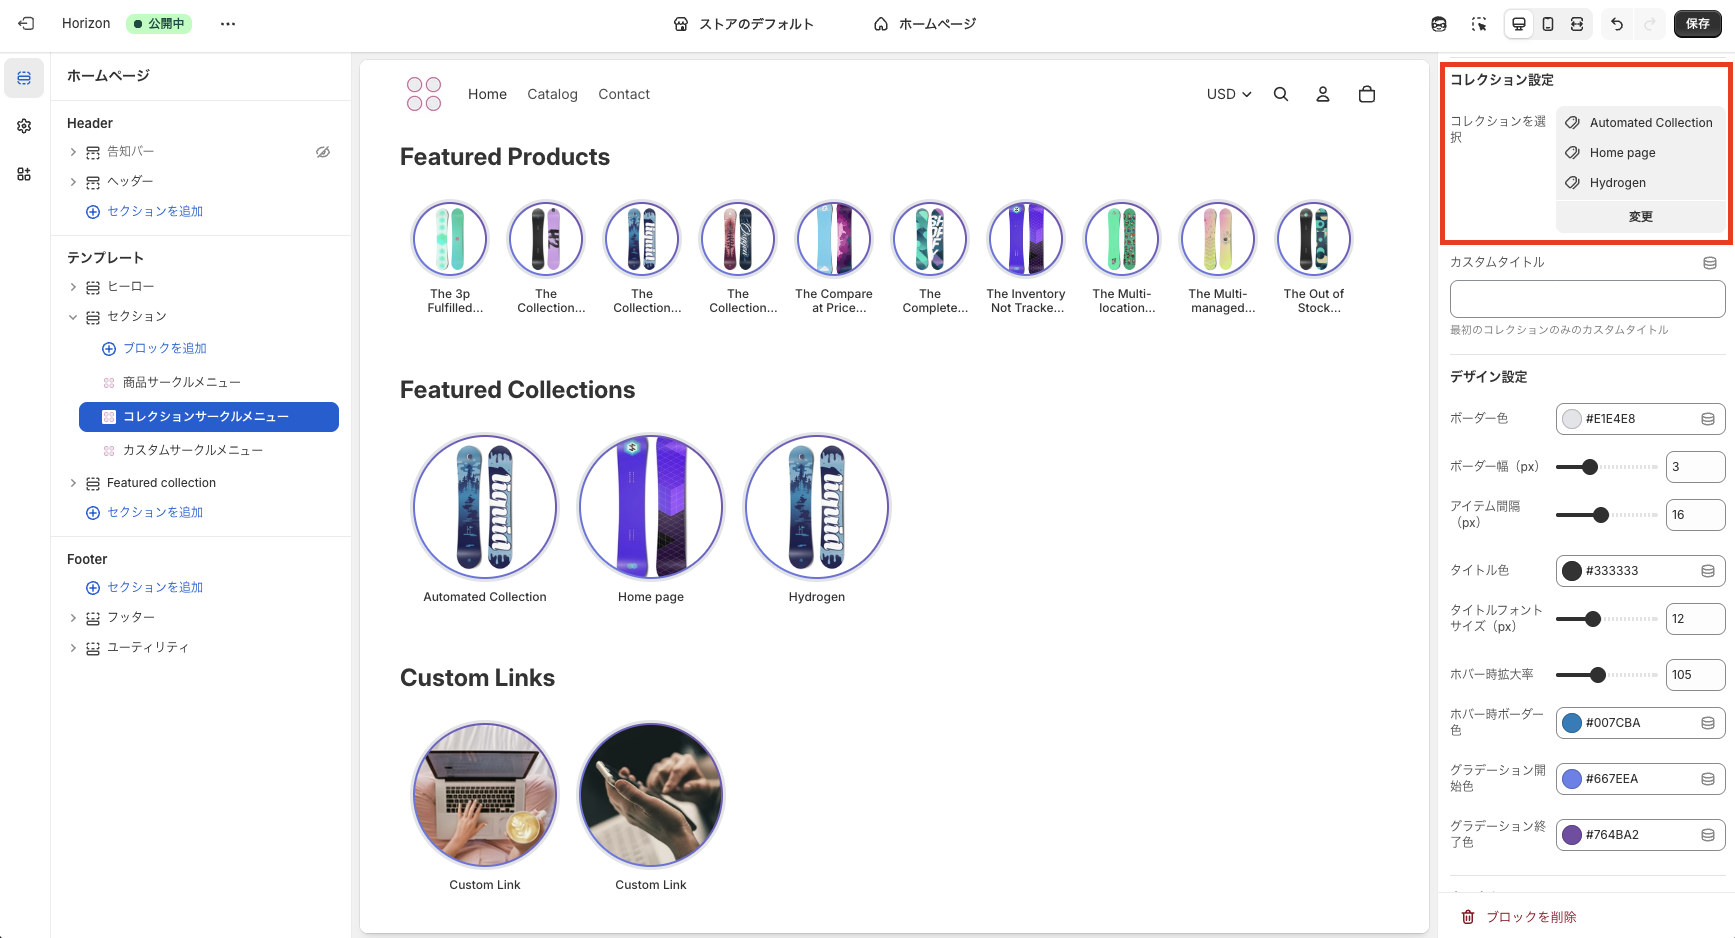Toggle visibility of 告知バー section
This screenshot has height=938, width=1735.
click(x=323, y=152)
